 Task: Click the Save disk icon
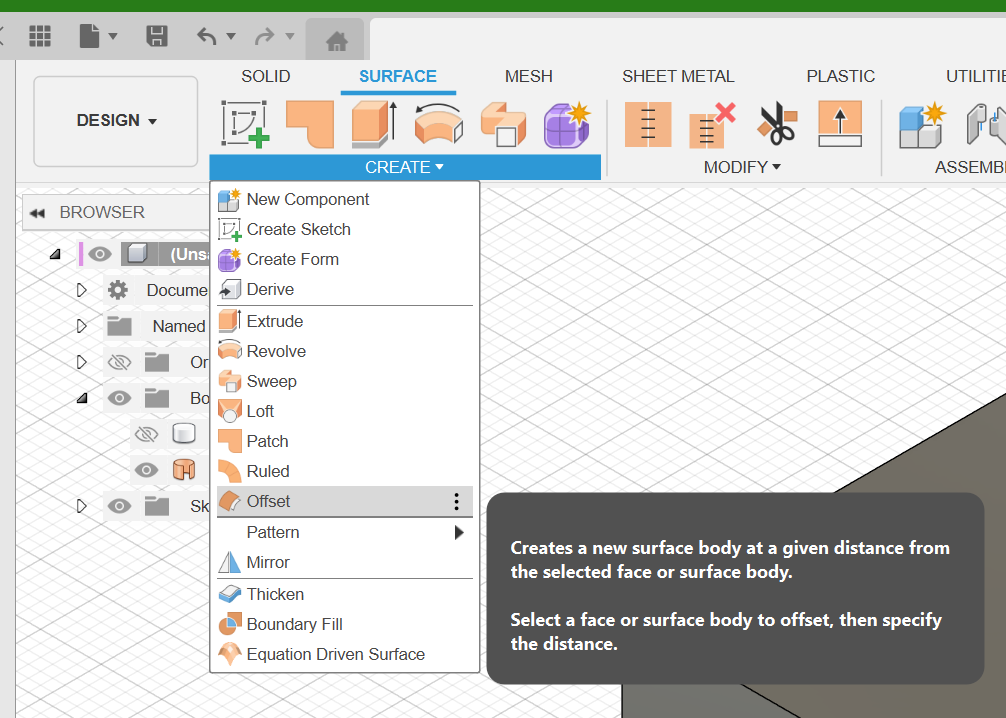(x=157, y=36)
